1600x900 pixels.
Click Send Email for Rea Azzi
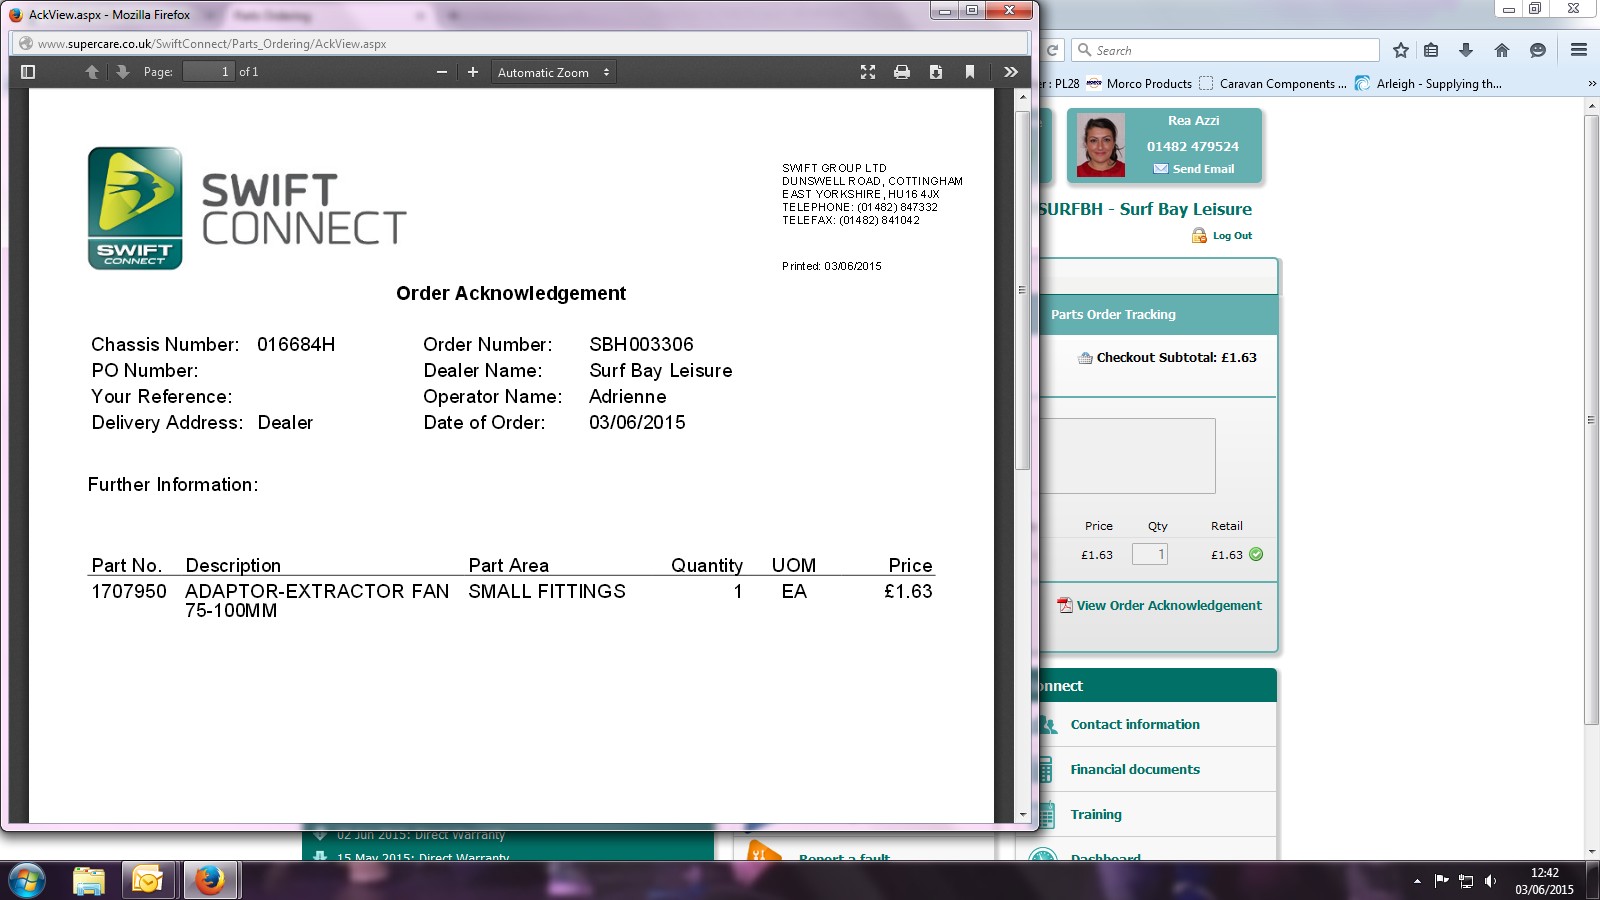pyautogui.click(x=1194, y=169)
